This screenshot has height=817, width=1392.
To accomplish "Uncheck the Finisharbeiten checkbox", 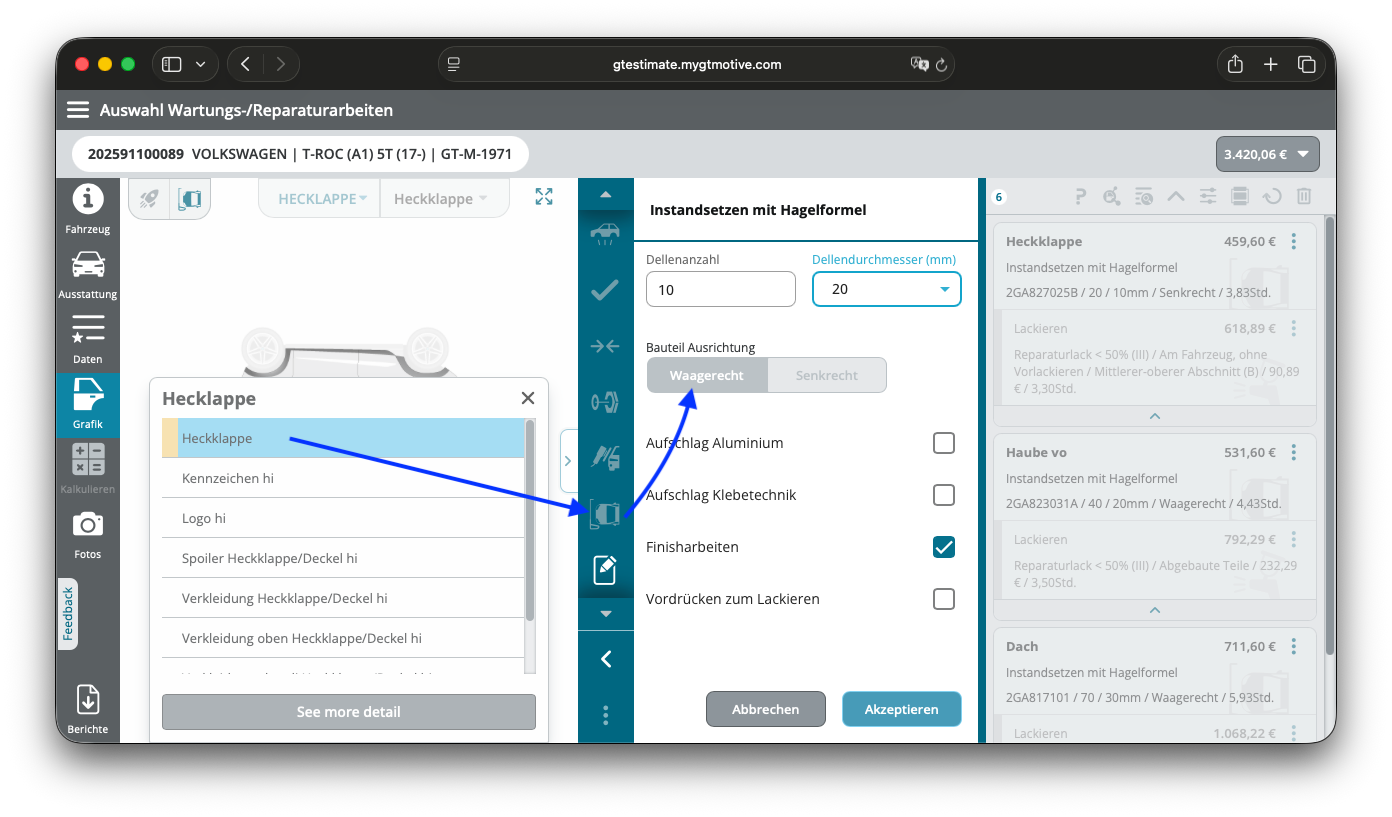I will 944,547.
